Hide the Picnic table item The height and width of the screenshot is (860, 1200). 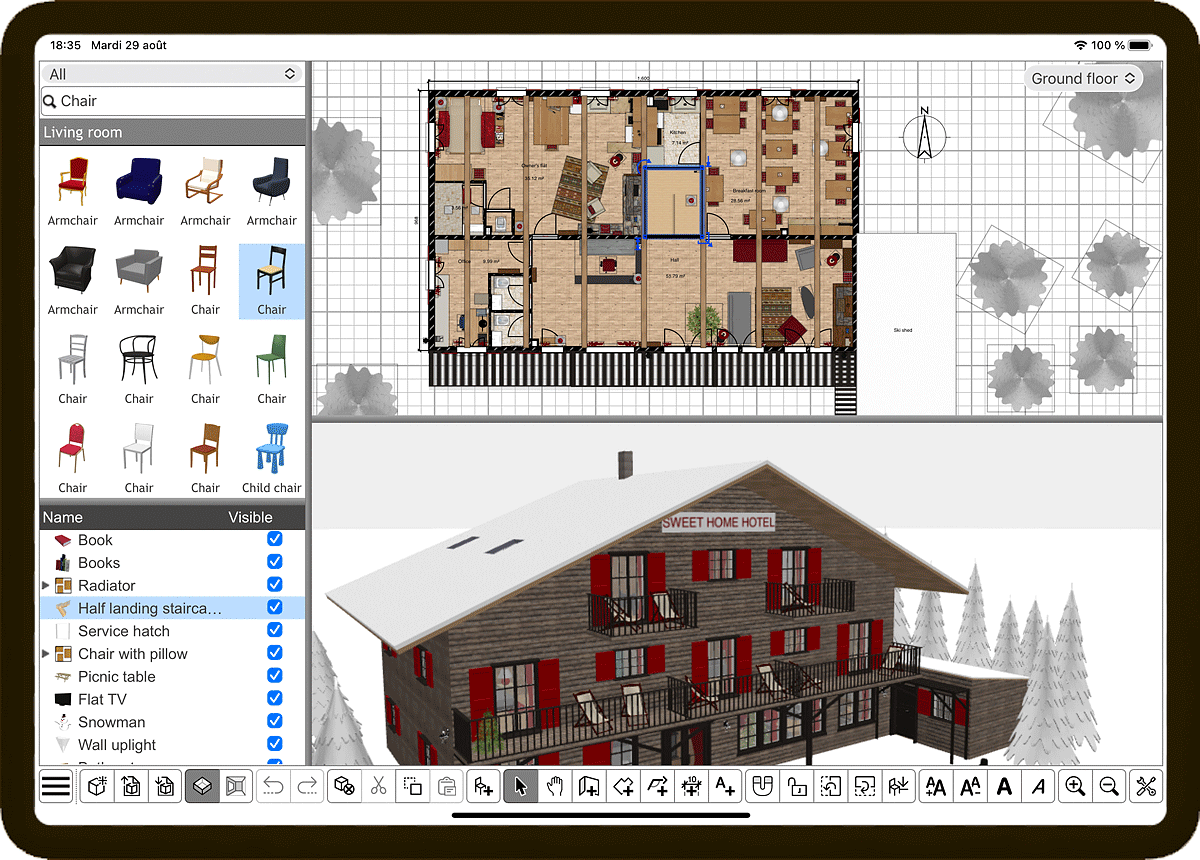click(x=275, y=676)
